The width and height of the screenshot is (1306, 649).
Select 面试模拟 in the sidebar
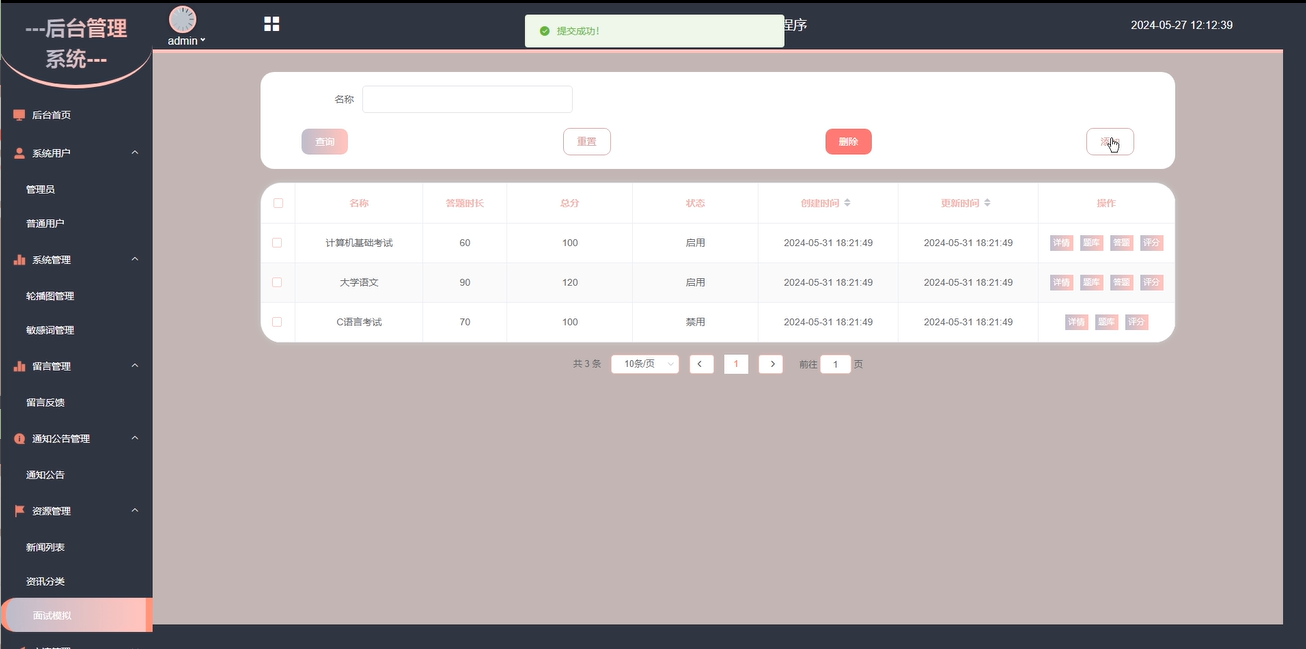coord(76,616)
